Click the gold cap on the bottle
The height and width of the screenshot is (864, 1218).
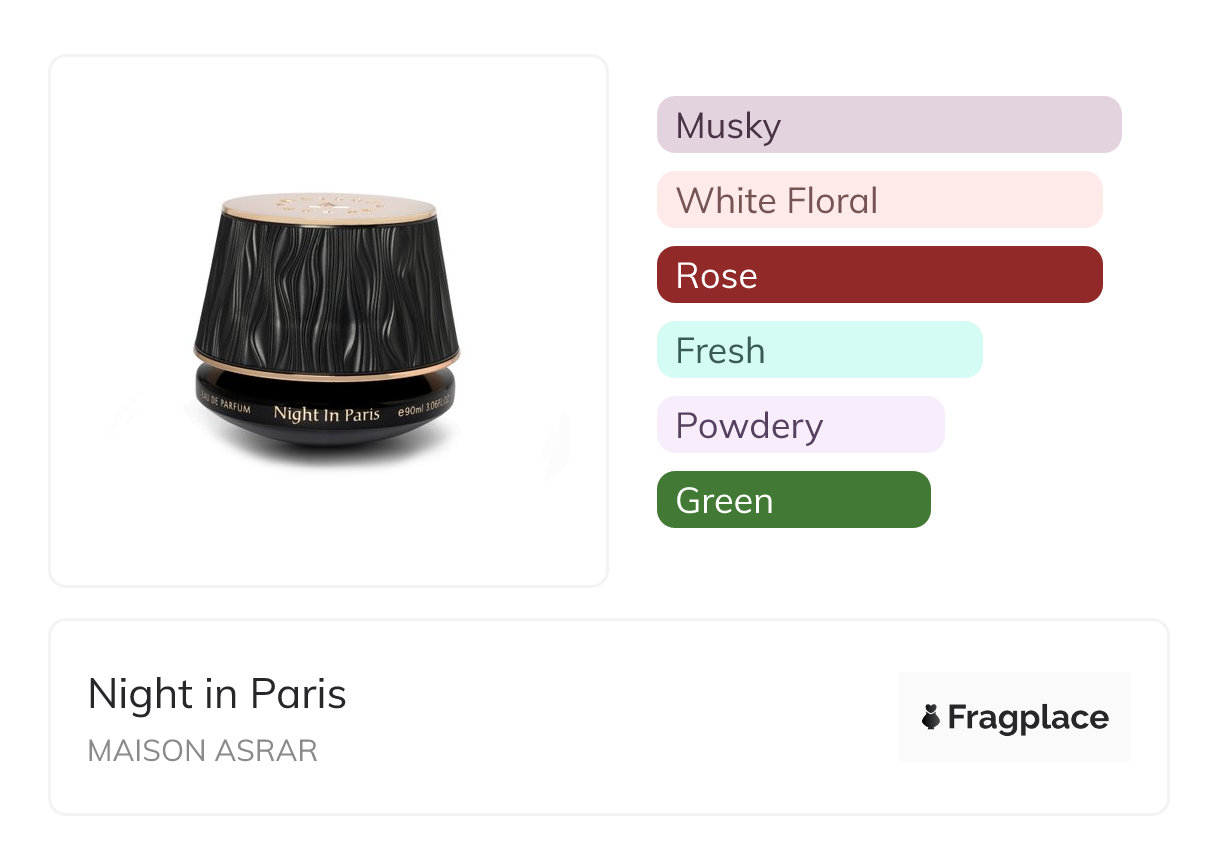(328, 205)
